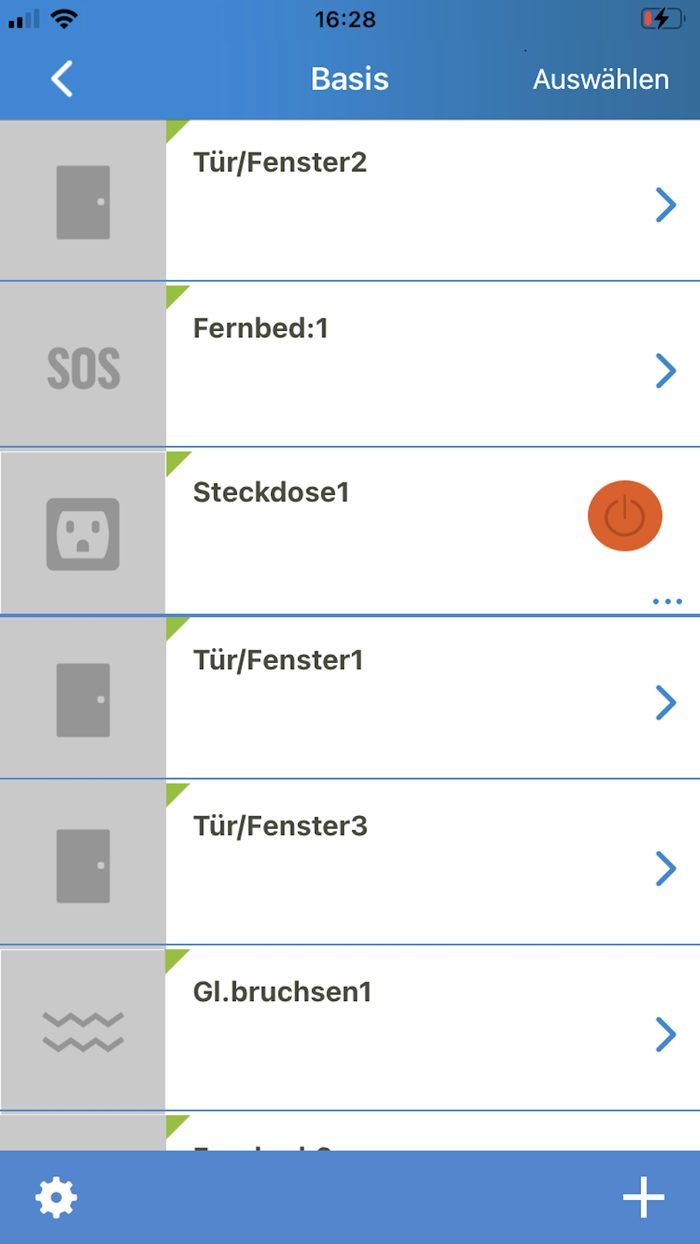Open Tür/Fenster1 chevron arrow
This screenshot has height=1244, width=700.
[666, 703]
